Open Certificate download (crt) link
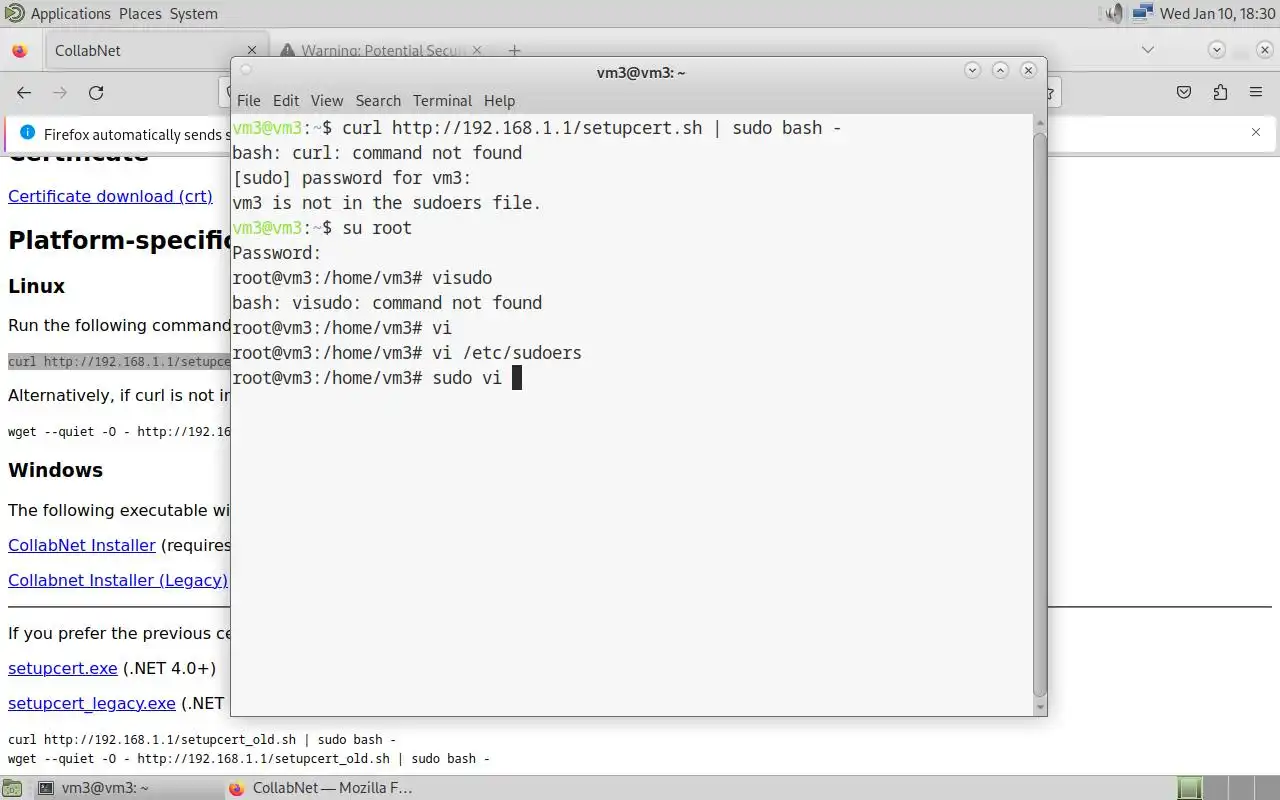The width and height of the screenshot is (1280, 800). tap(110, 196)
